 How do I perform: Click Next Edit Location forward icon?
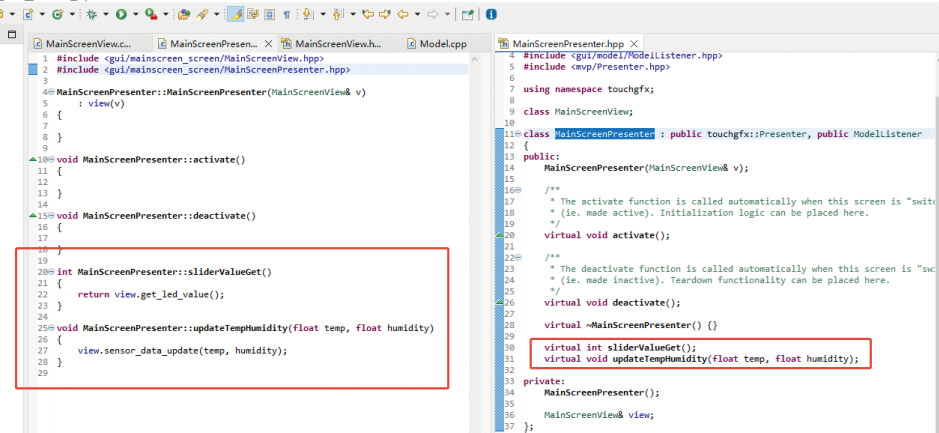click(x=386, y=14)
